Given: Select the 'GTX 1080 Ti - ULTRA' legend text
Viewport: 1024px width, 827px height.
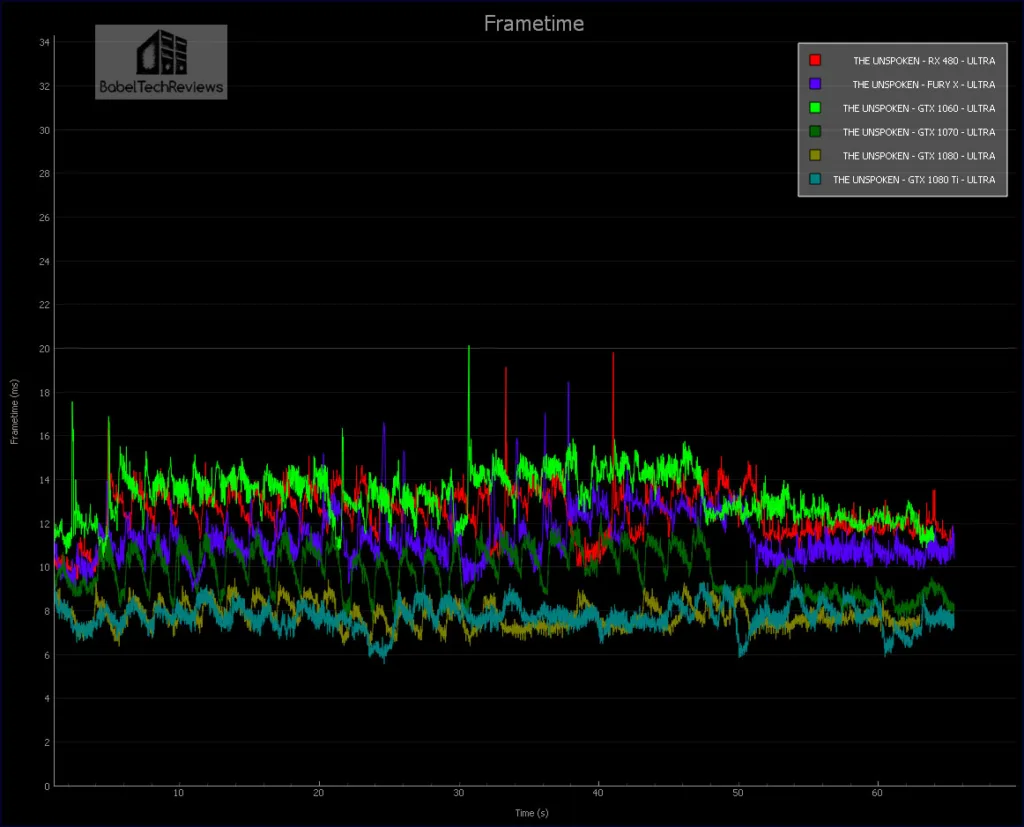Looking at the screenshot, I should coord(913,180).
